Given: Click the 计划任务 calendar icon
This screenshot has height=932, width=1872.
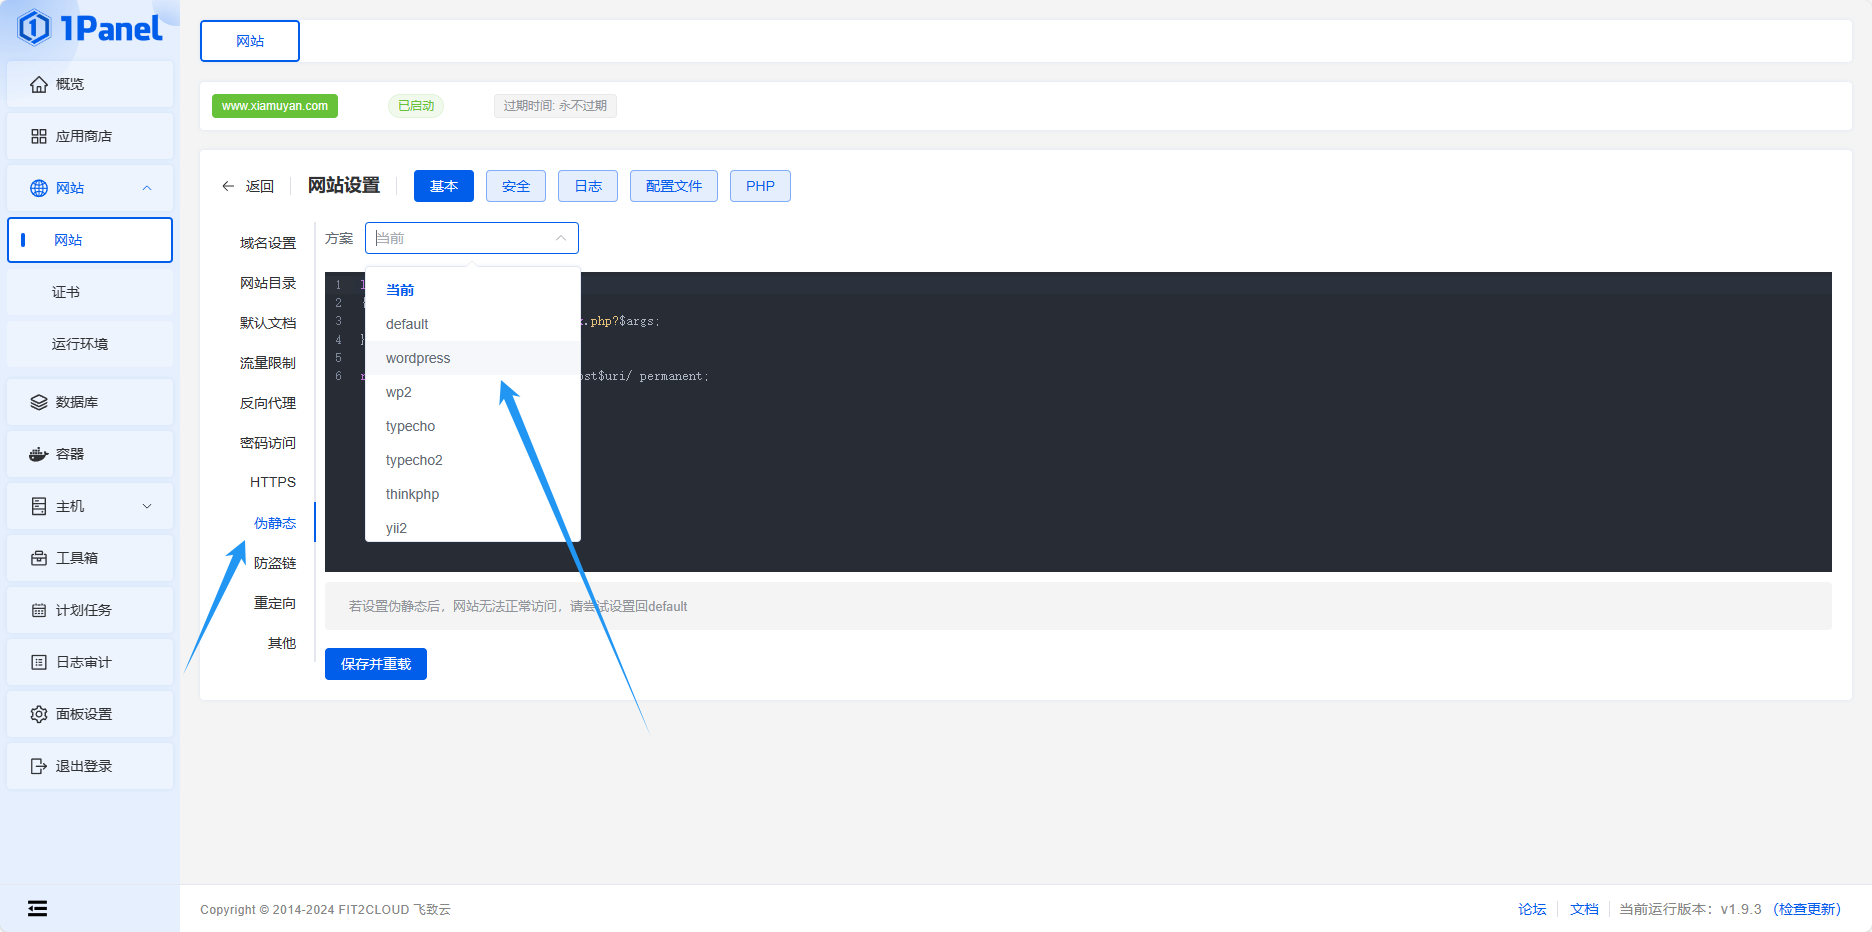Looking at the screenshot, I should pyautogui.click(x=39, y=610).
